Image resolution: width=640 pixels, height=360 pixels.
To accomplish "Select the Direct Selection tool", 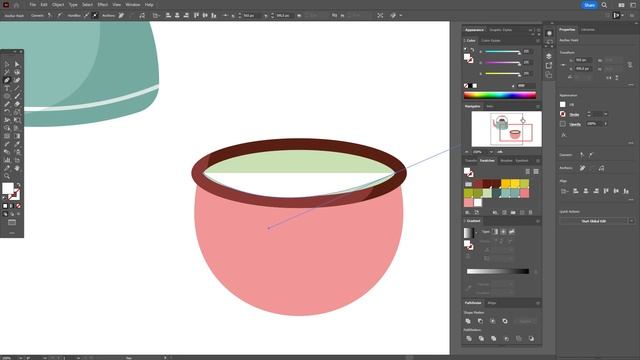I will pos(17,64).
